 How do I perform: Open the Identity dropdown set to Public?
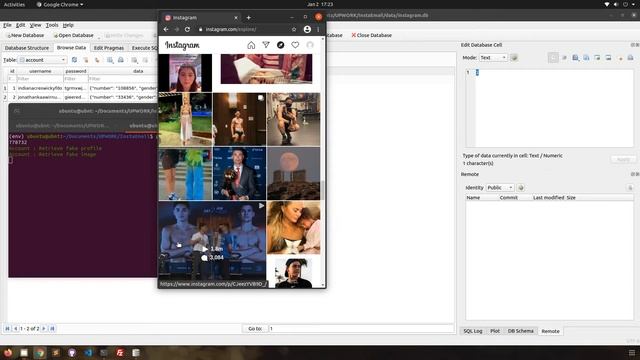(x=500, y=188)
